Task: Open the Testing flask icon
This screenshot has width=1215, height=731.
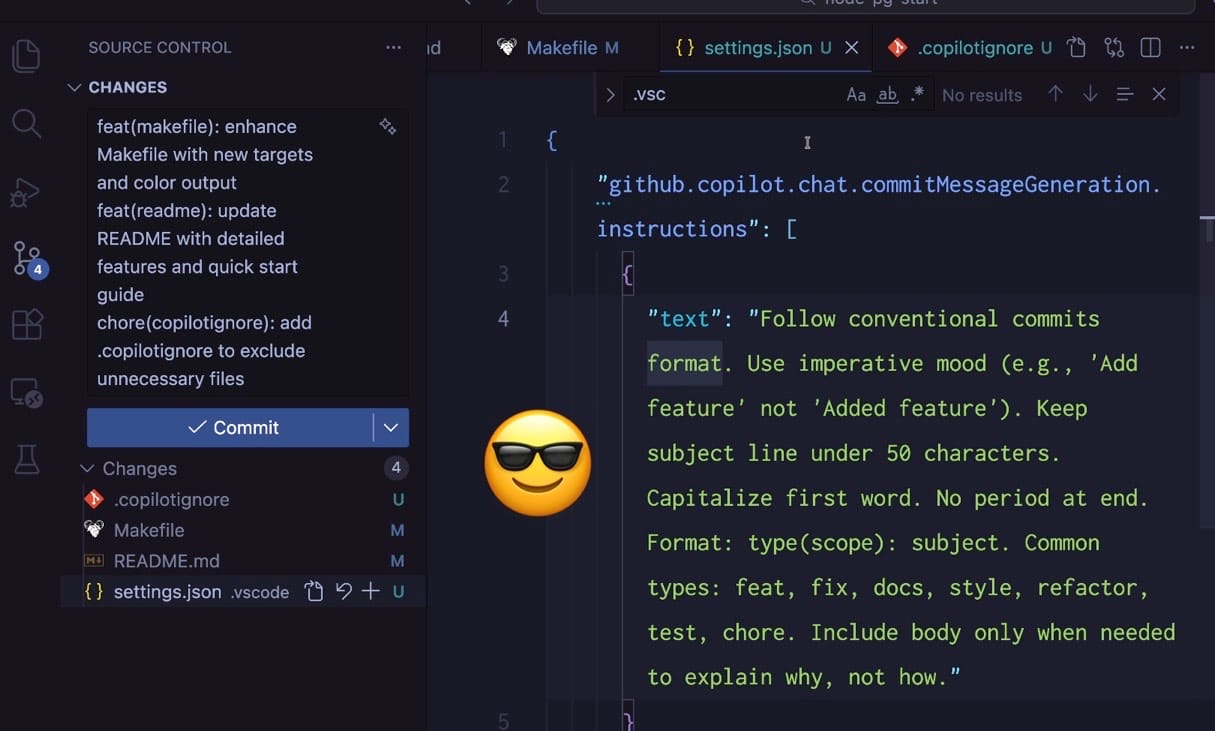Action: coord(27,459)
